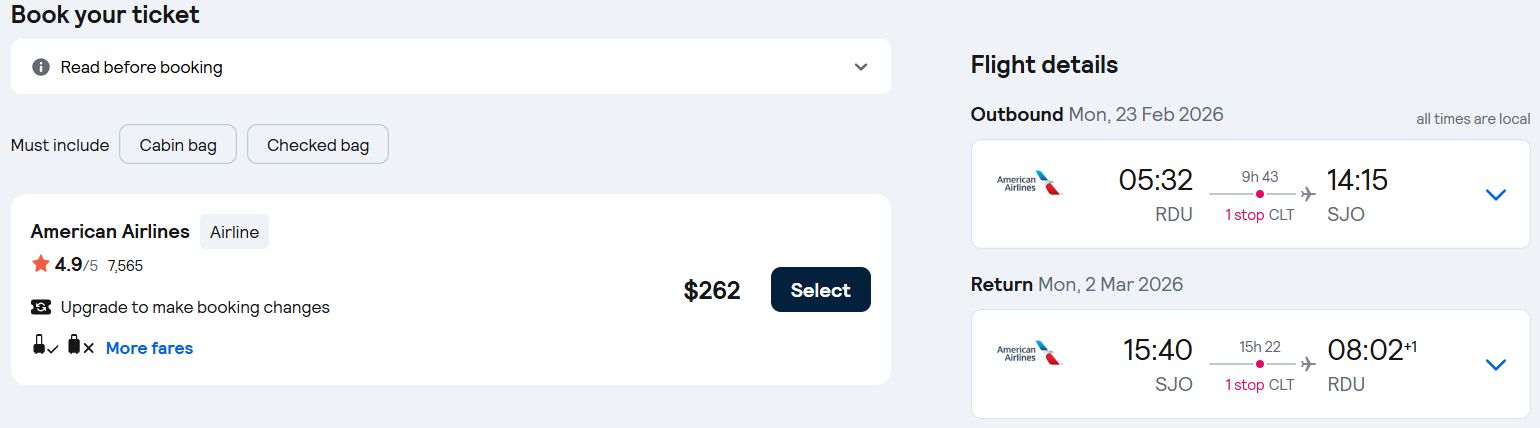Image resolution: width=1540 pixels, height=428 pixels.
Task: Click the American Airlines logo on outbound flight
Action: [1029, 184]
